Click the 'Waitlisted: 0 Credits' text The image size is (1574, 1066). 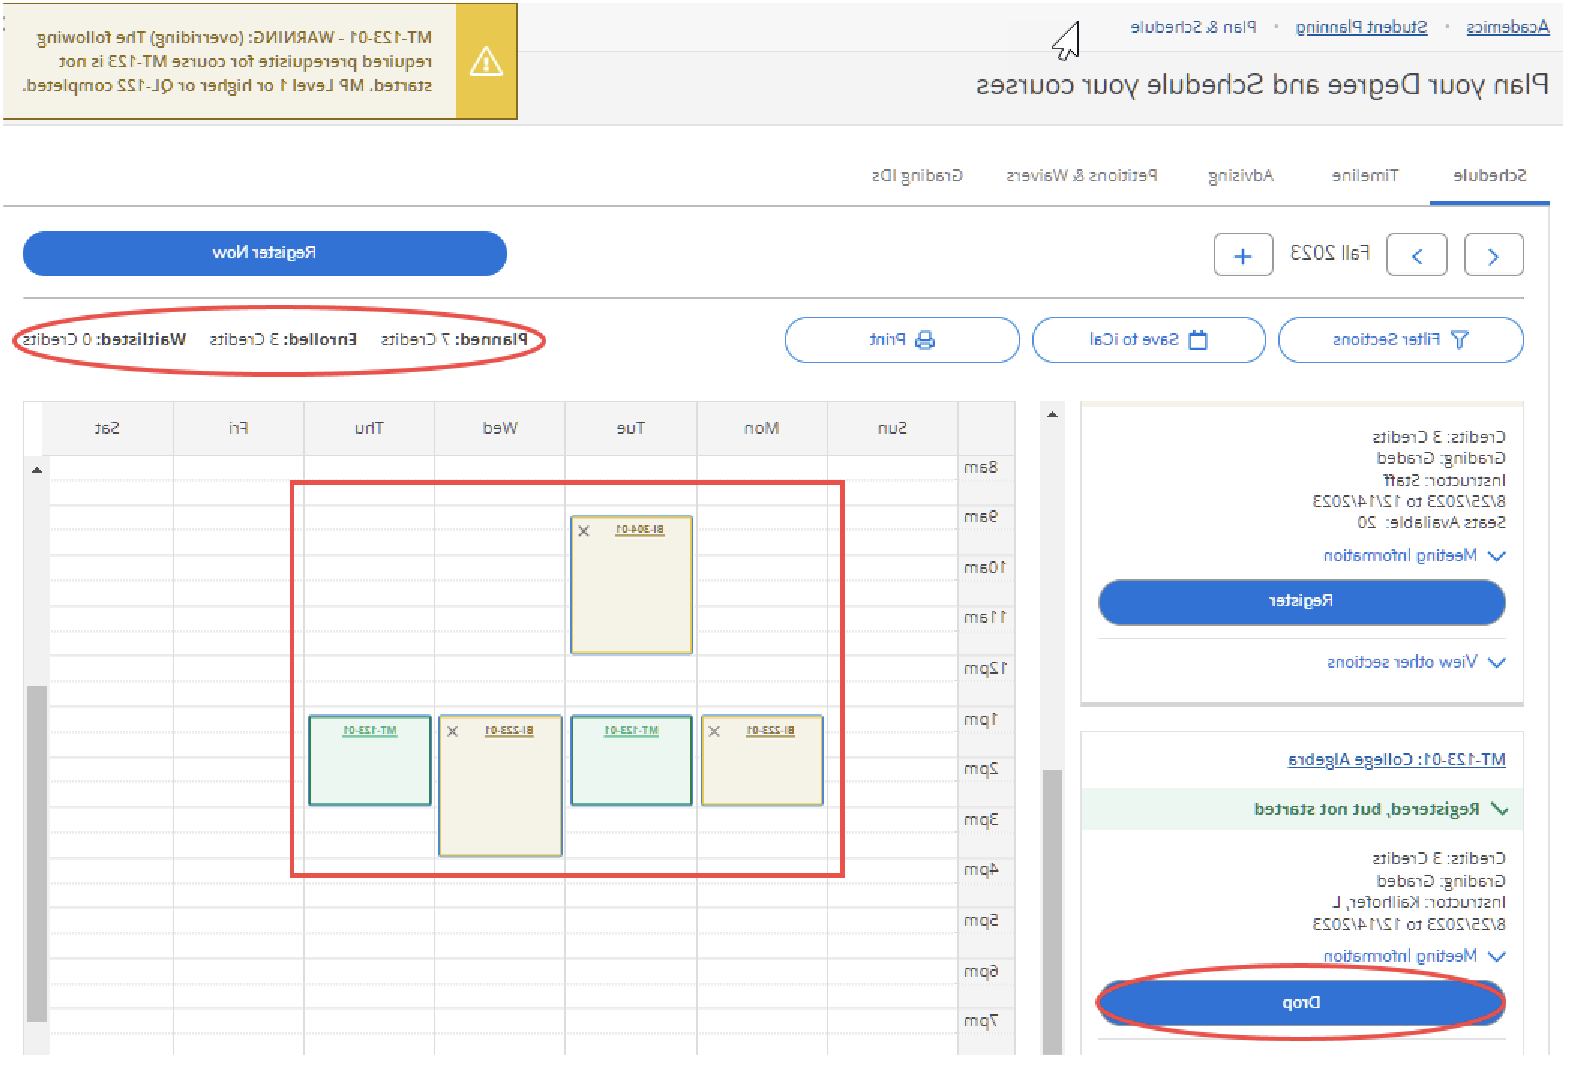pyautogui.click(x=104, y=340)
